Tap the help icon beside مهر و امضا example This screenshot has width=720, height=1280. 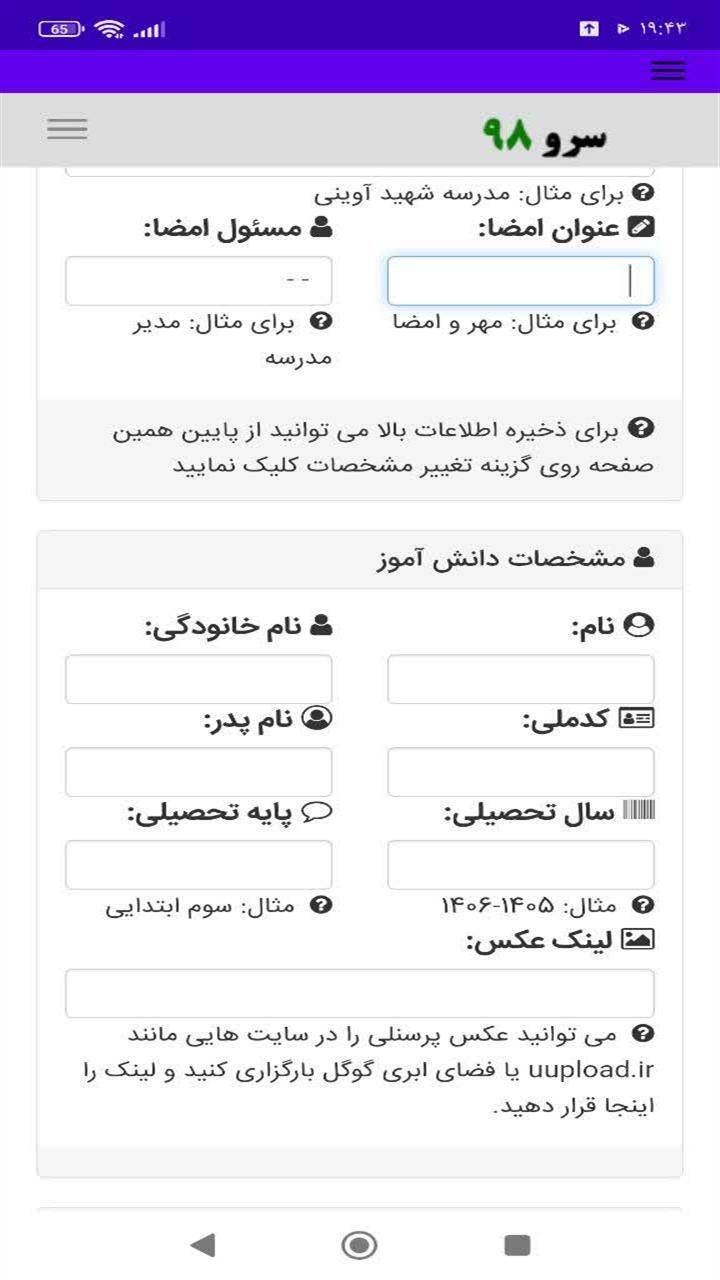pos(645,322)
